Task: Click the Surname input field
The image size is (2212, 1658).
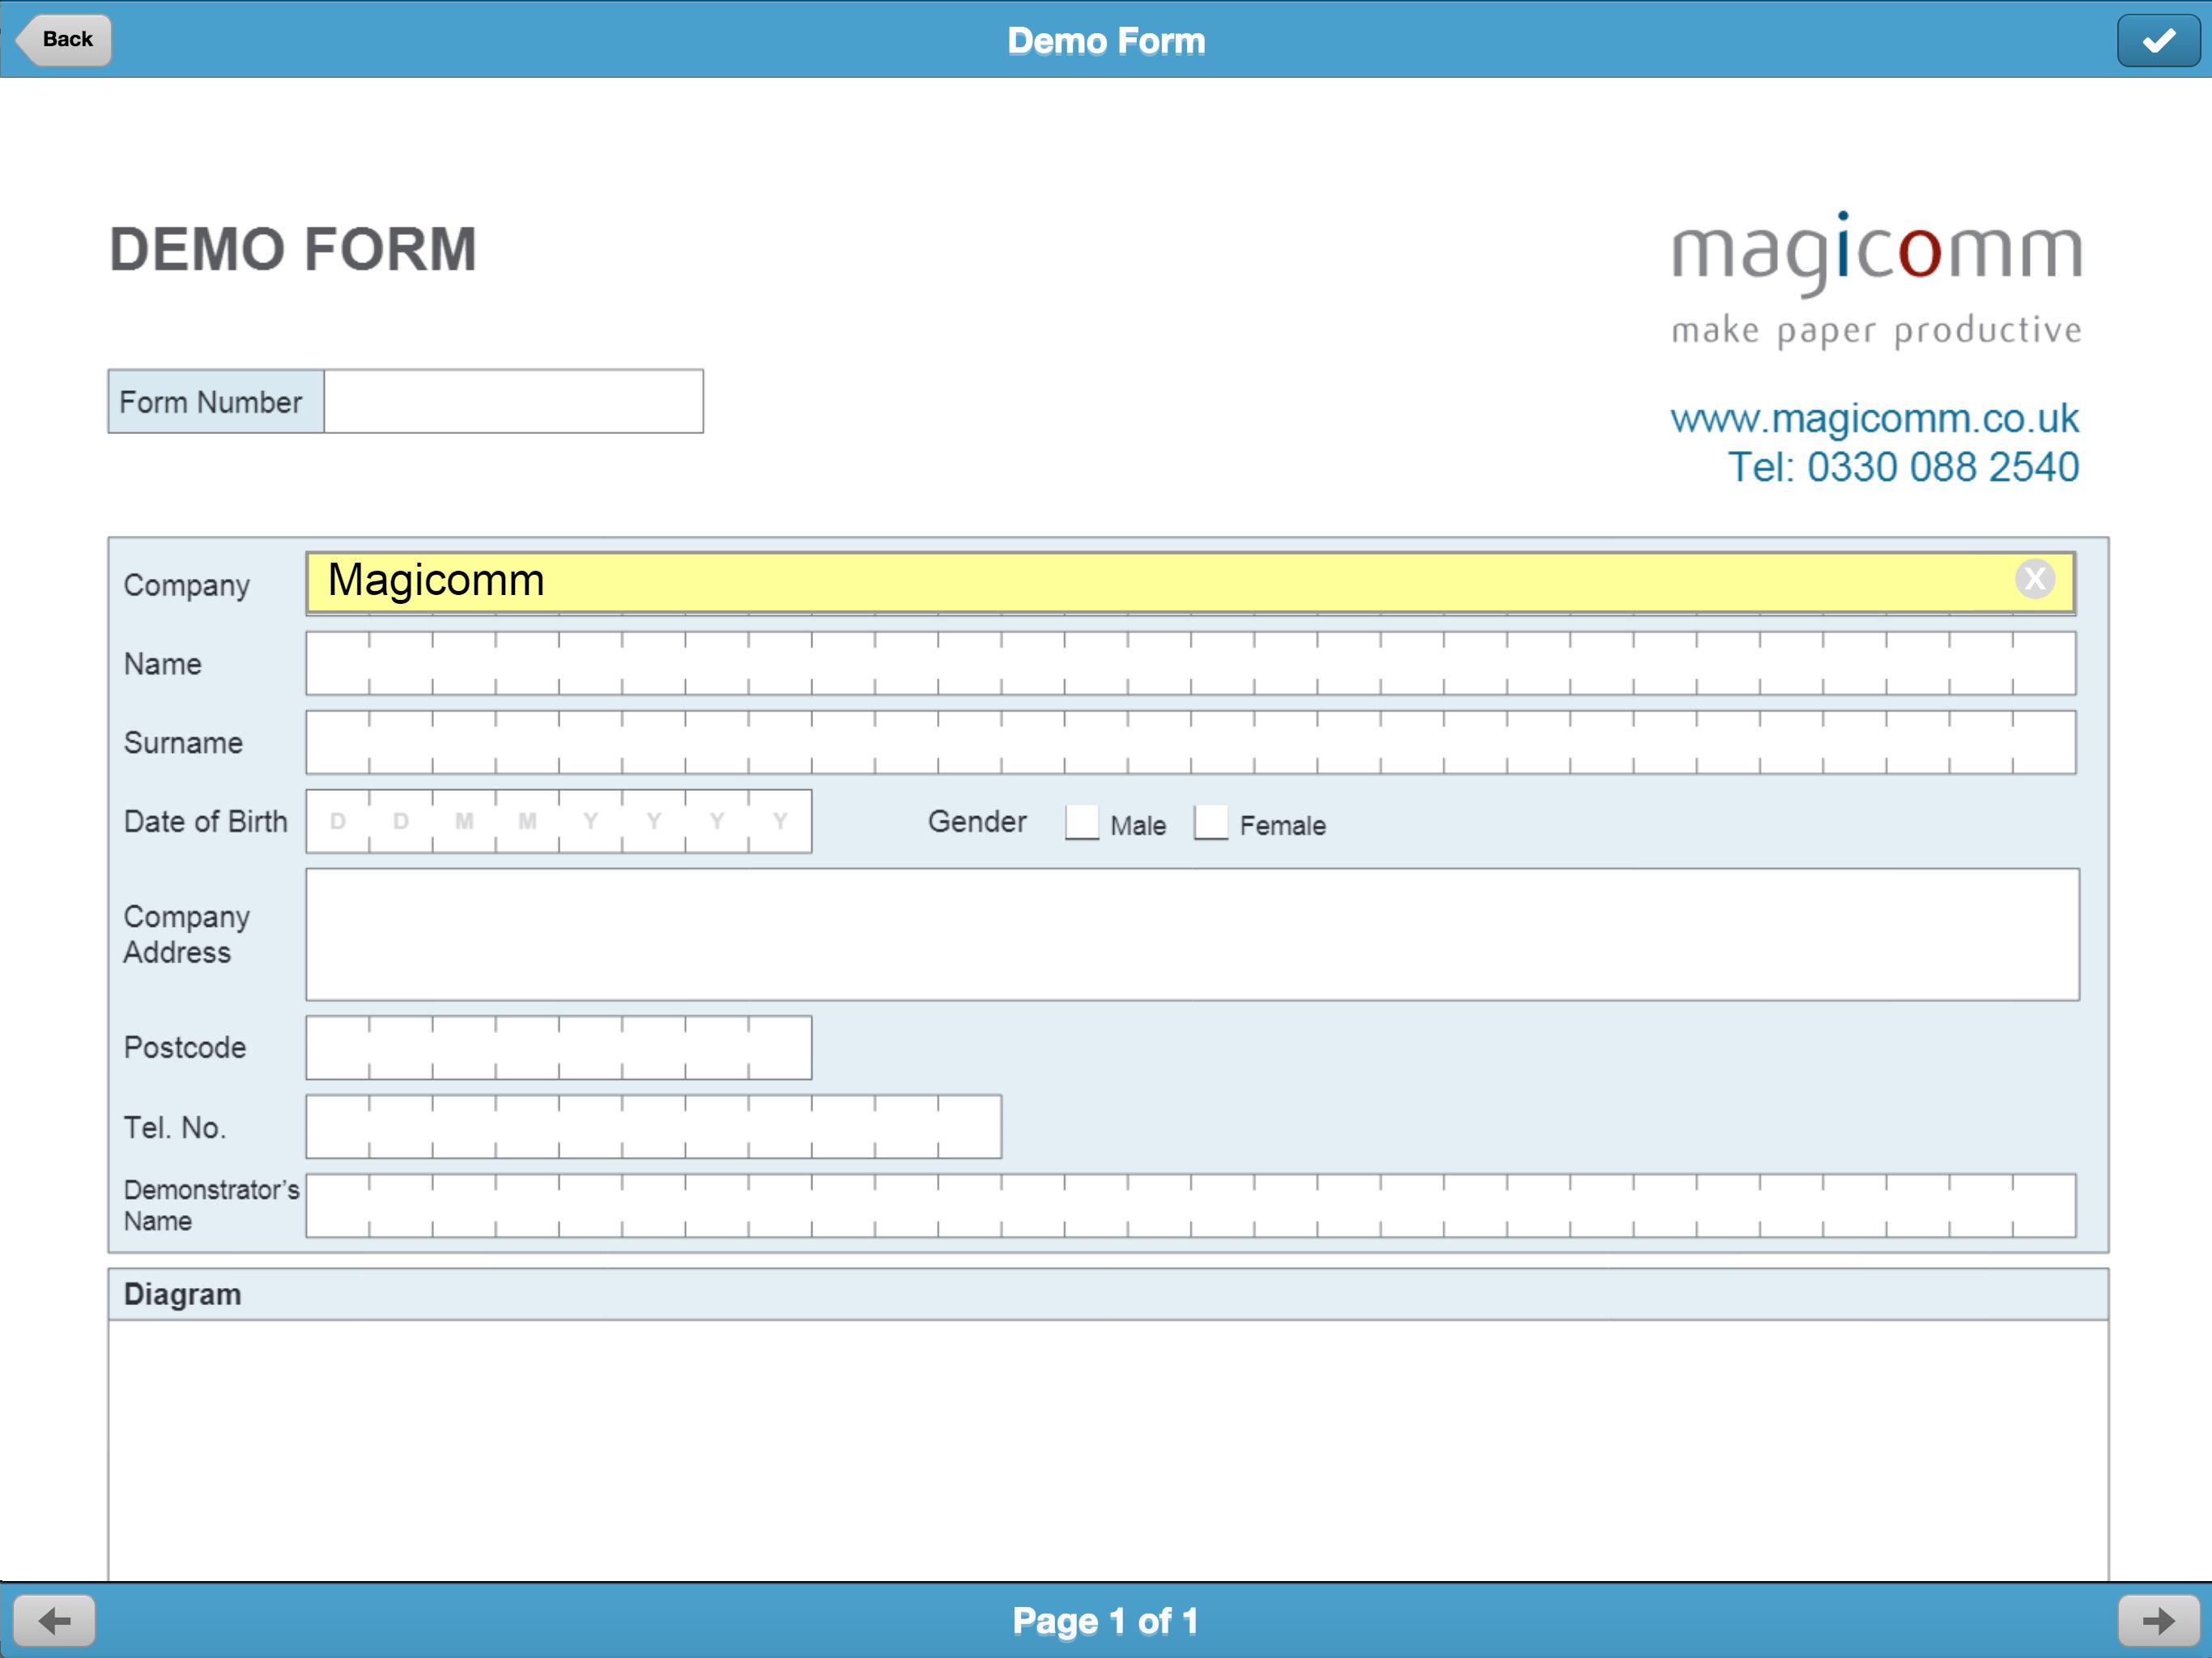Action: (x=1190, y=742)
